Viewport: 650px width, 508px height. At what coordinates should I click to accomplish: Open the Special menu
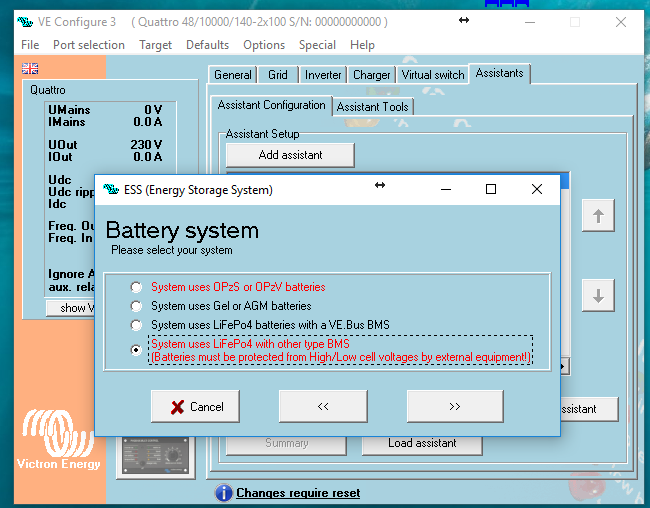317,45
